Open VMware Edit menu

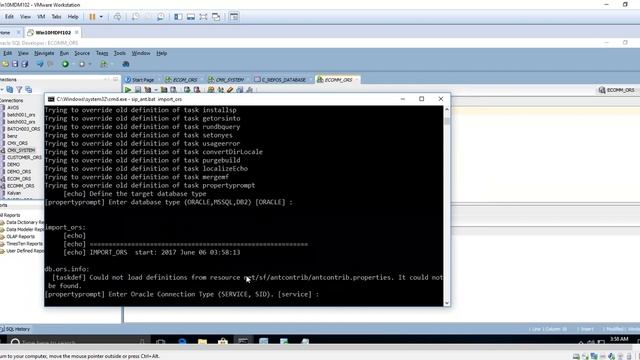point(9,17)
